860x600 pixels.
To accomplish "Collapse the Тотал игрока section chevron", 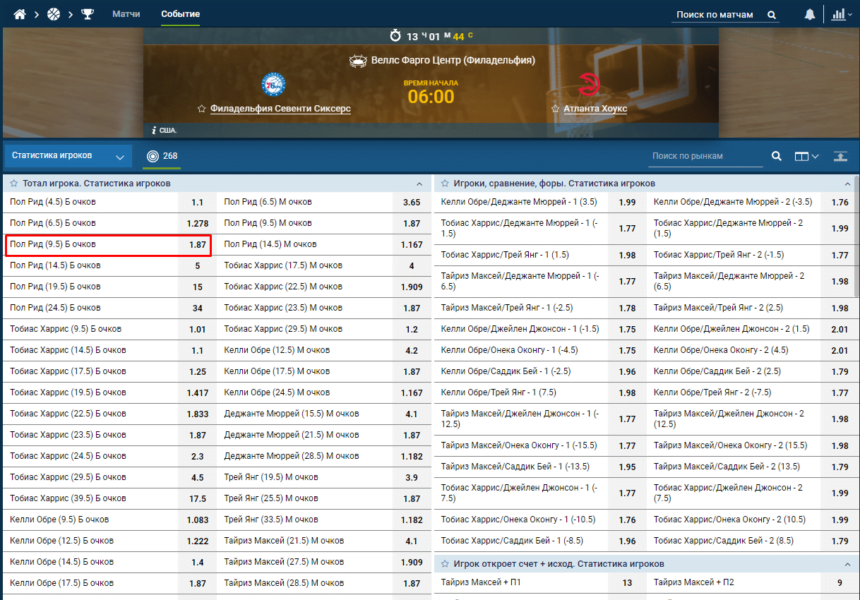I will [x=420, y=184].
